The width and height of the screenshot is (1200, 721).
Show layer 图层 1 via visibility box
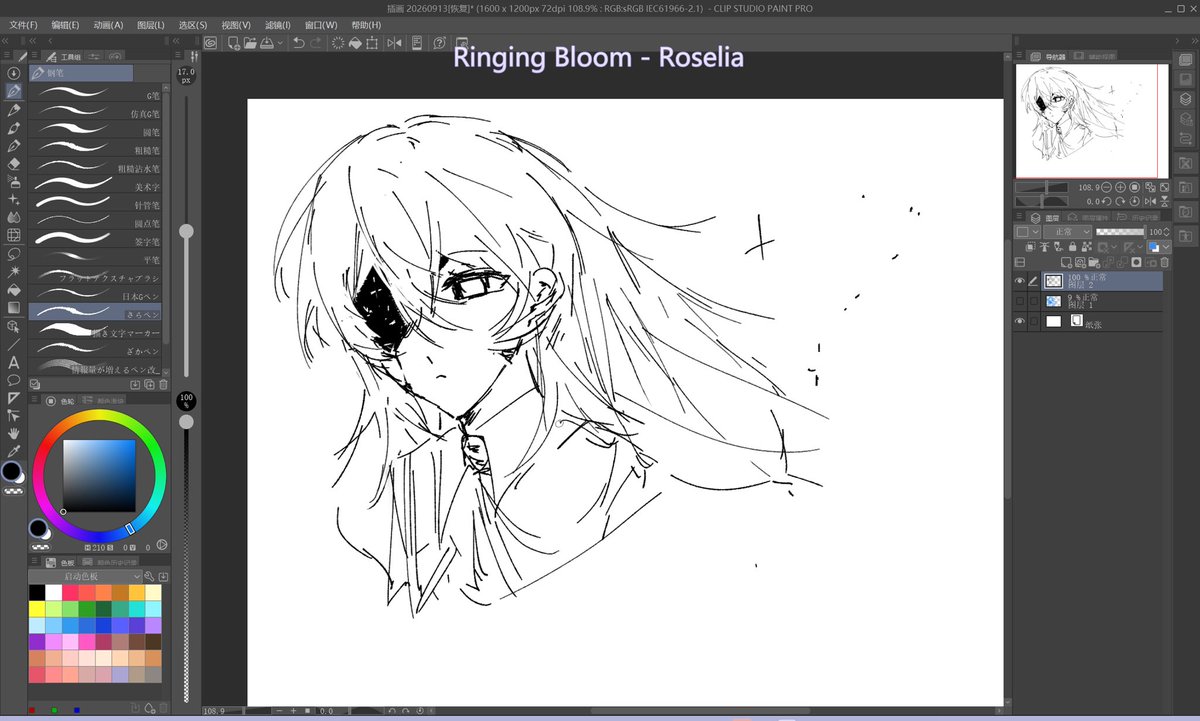pos(1020,301)
